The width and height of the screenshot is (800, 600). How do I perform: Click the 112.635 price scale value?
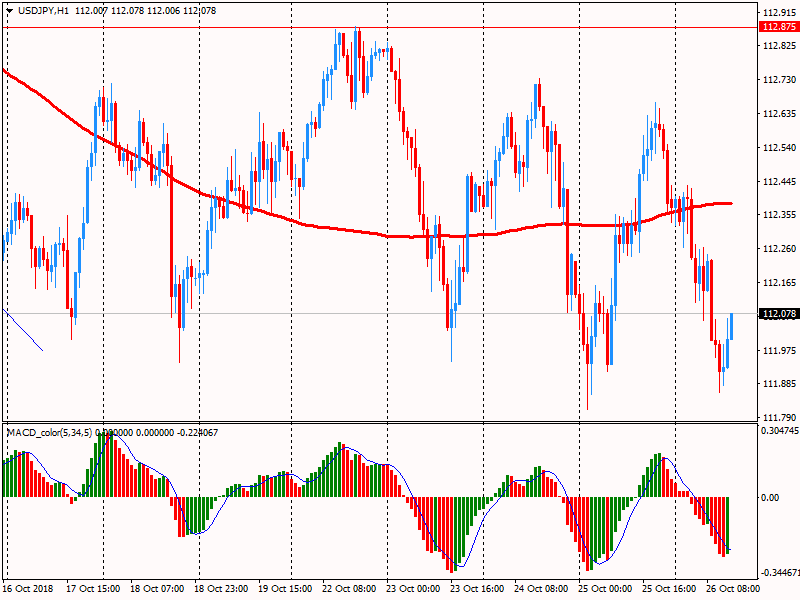pos(779,114)
